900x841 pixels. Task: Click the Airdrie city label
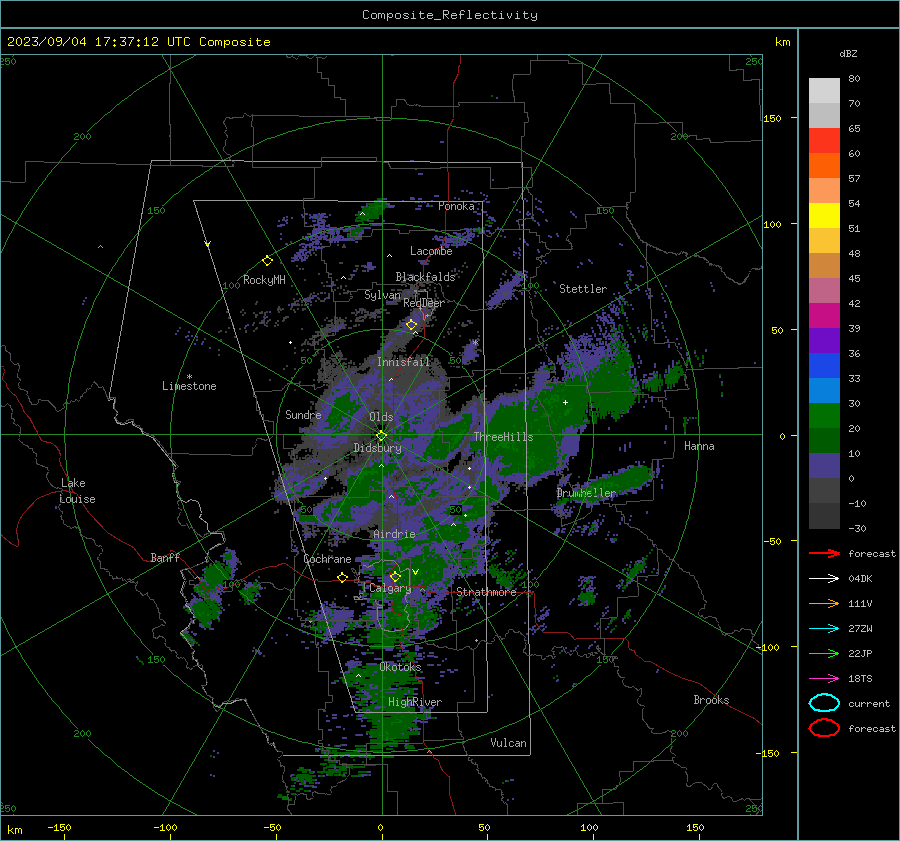394,534
